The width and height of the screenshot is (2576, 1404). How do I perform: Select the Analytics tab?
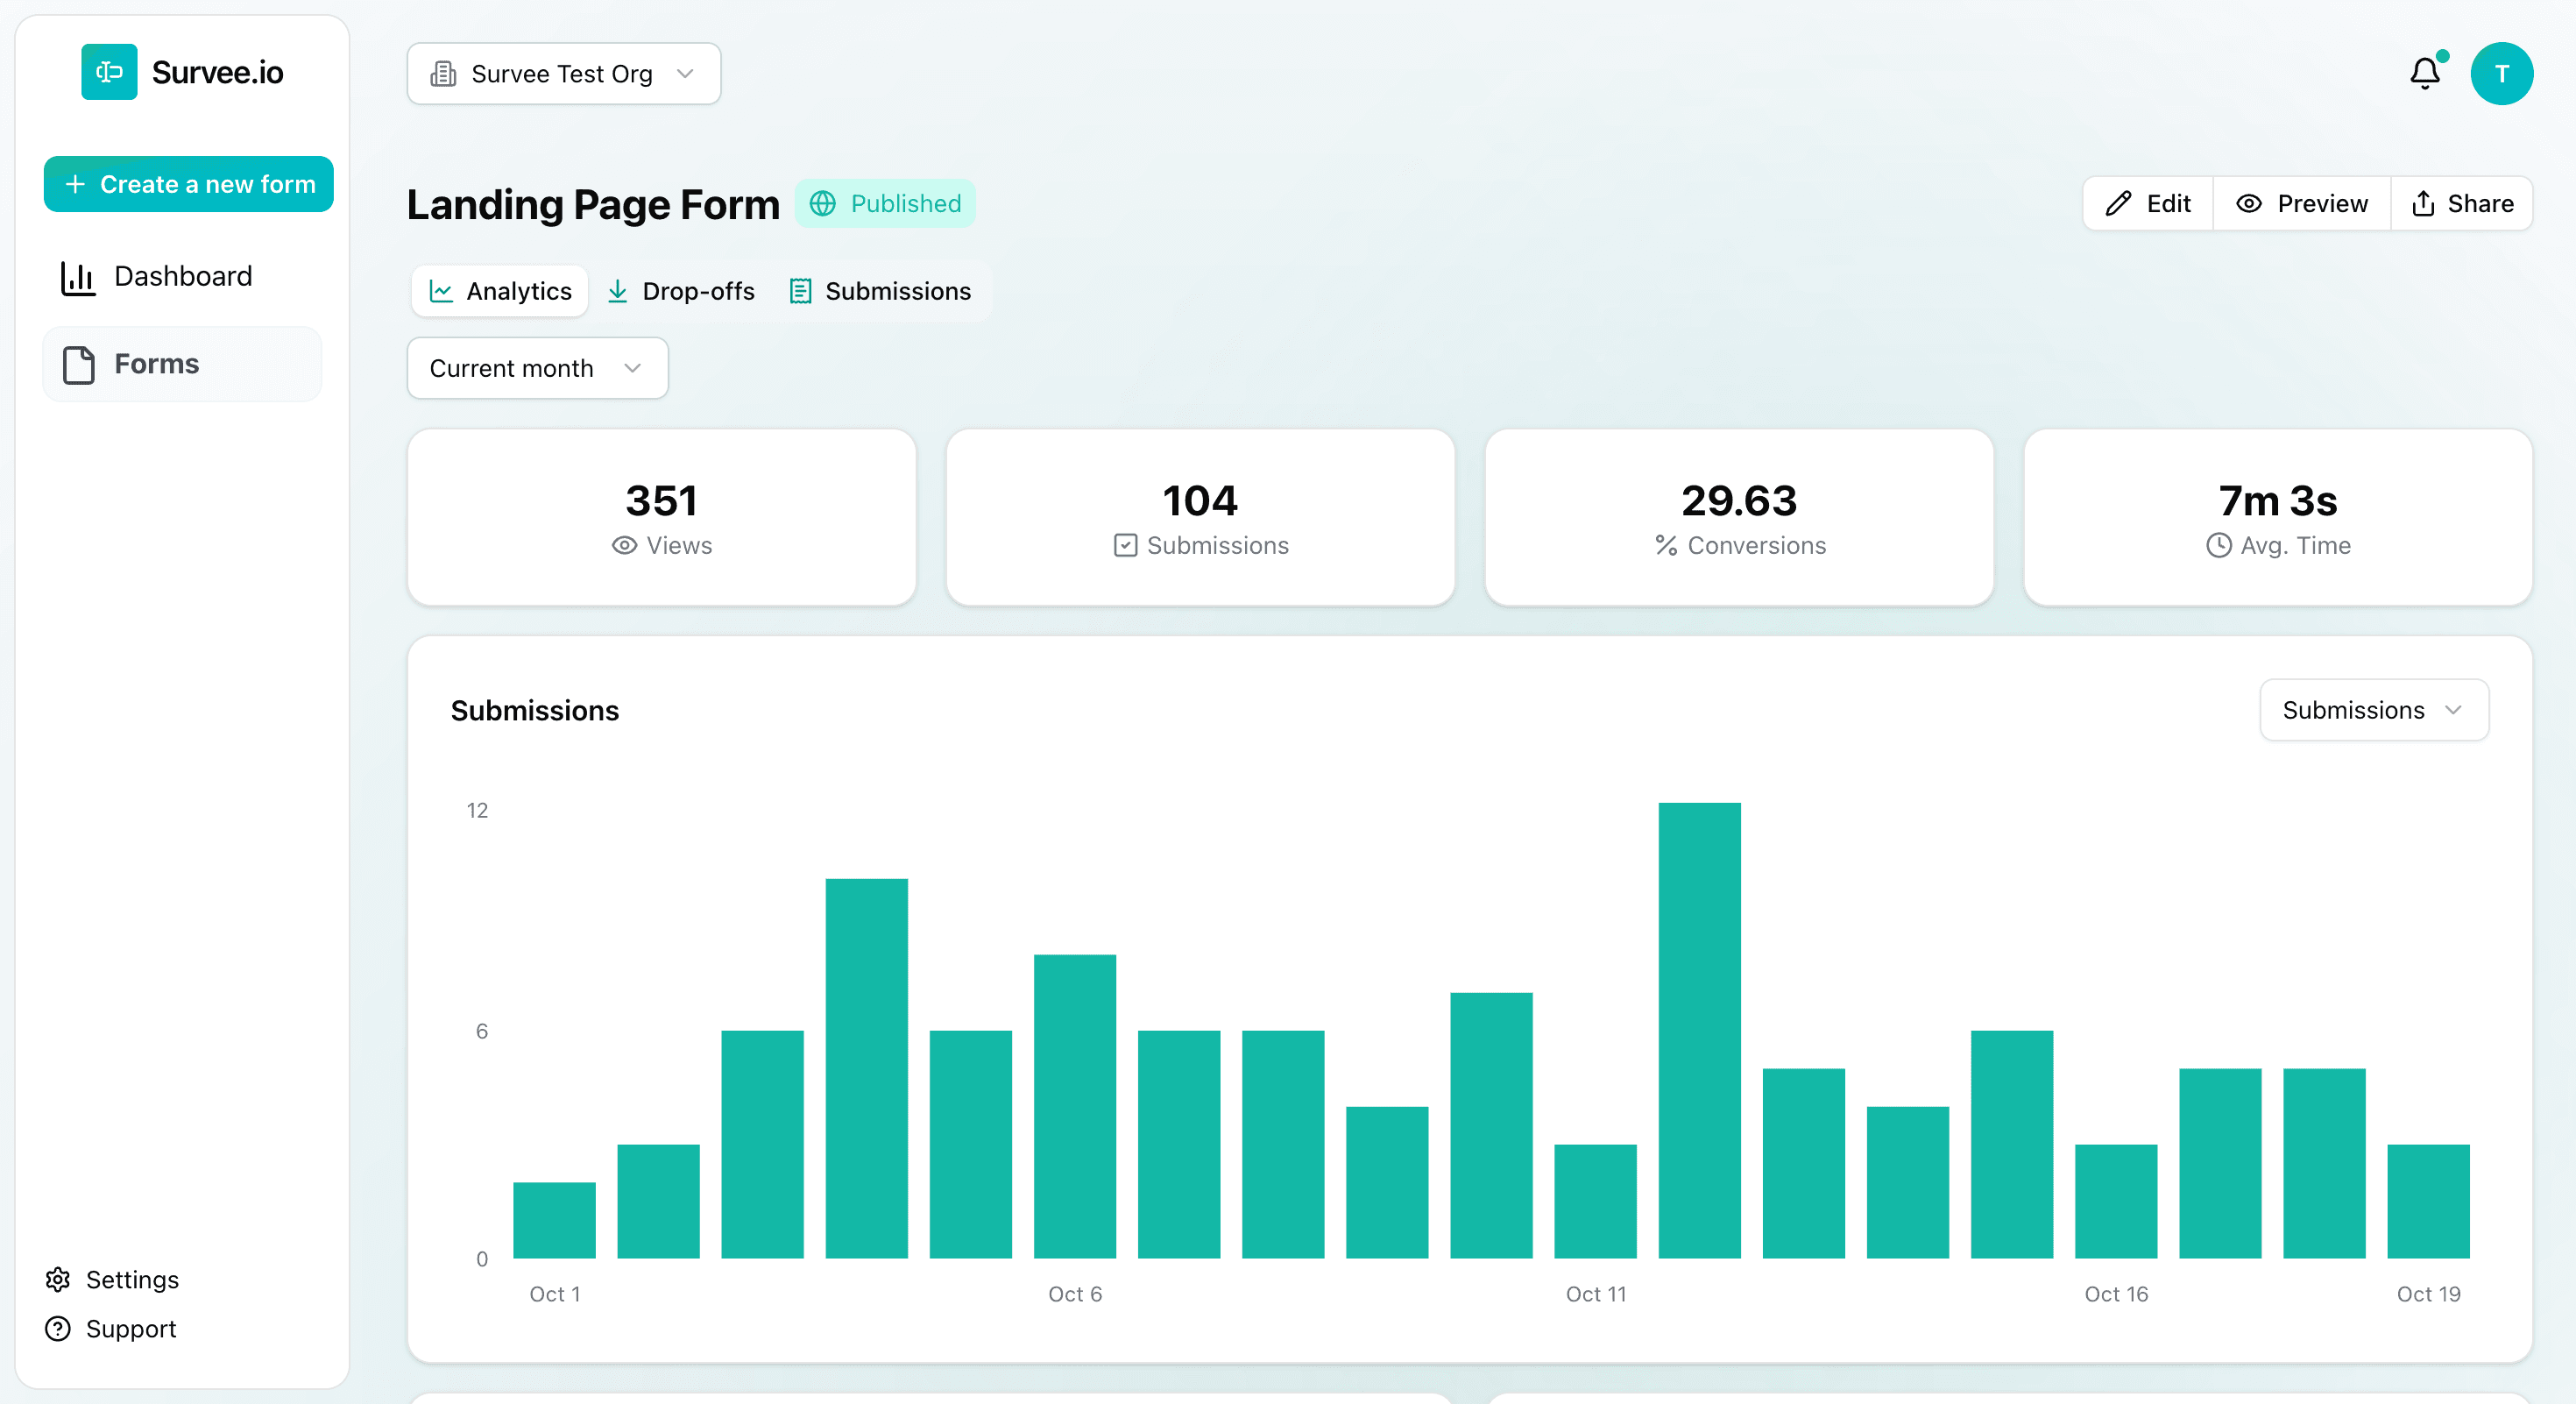pos(500,291)
